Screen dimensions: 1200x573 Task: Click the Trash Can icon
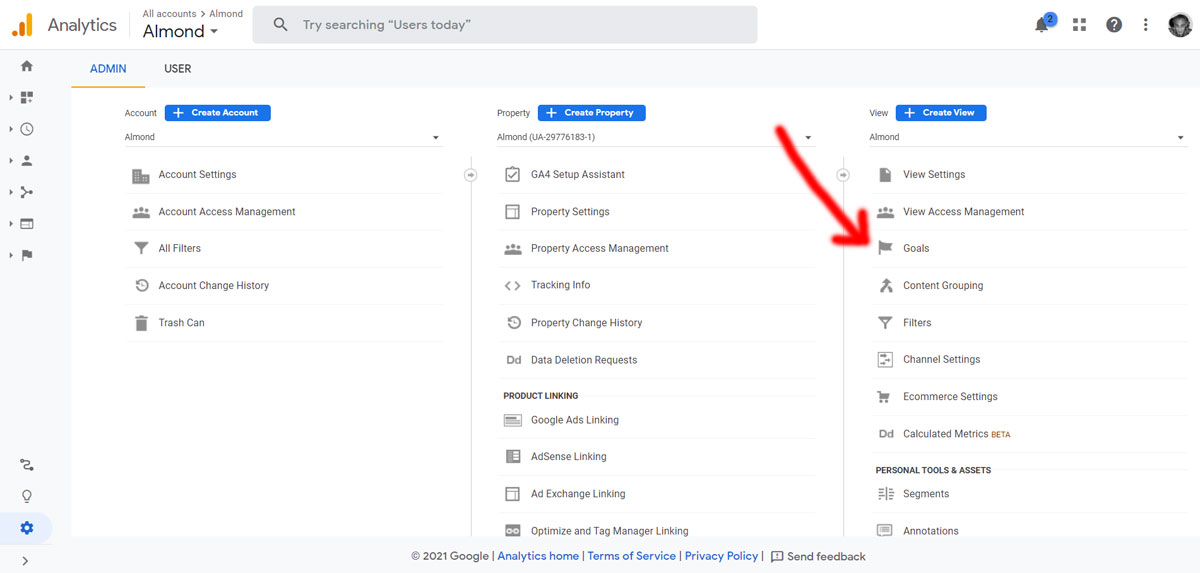141,323
